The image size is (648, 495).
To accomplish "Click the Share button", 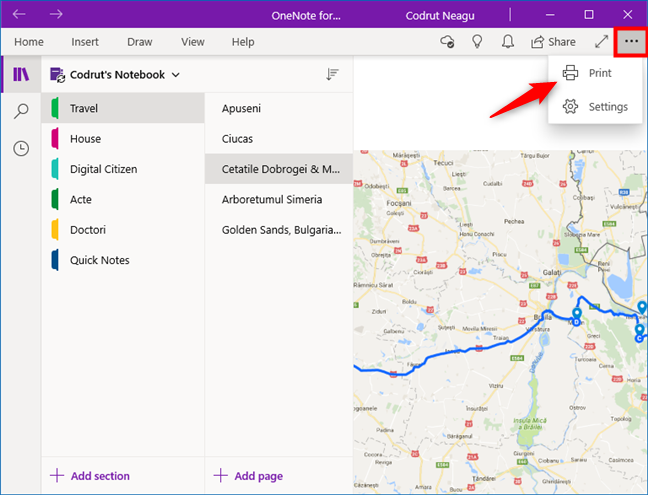I will pos(553,42).
